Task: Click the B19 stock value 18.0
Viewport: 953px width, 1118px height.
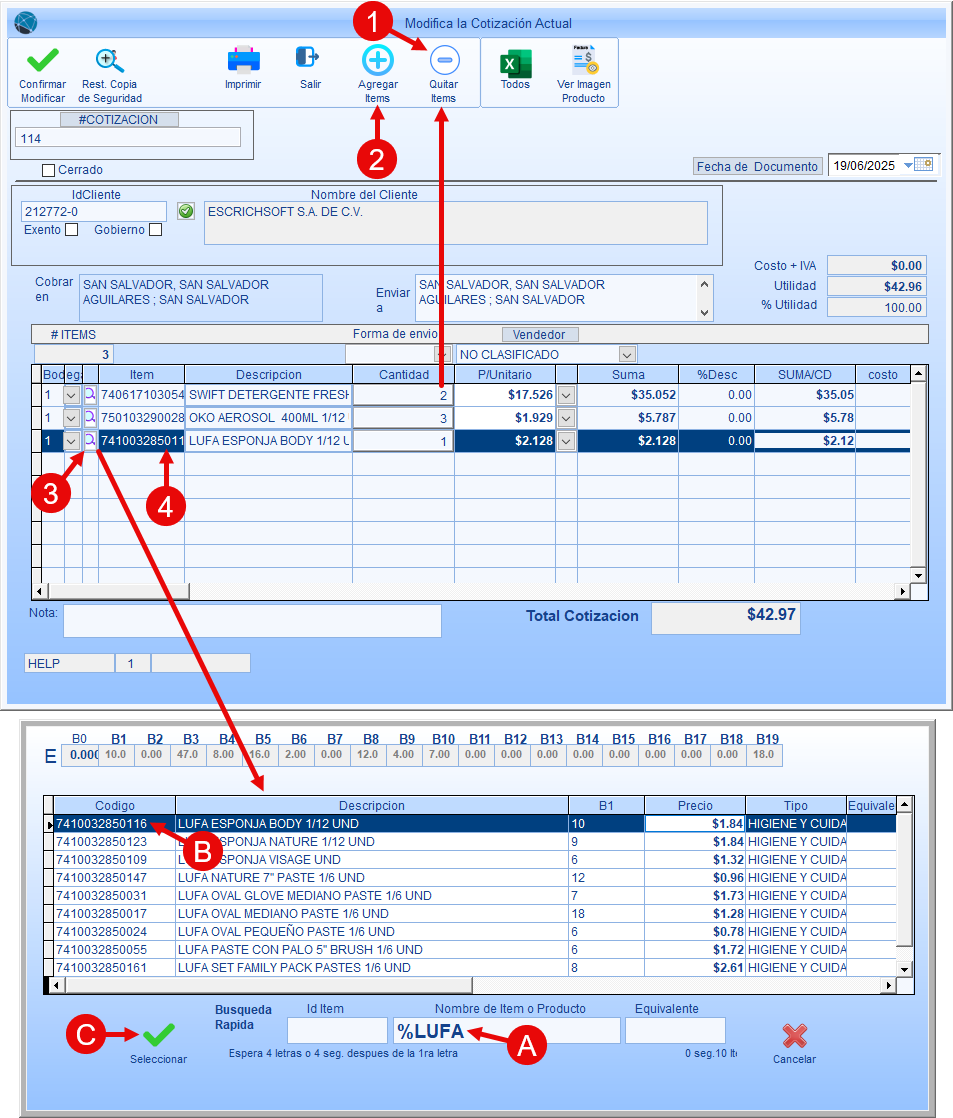Action: pyautogui.click(x=763, y=754)
